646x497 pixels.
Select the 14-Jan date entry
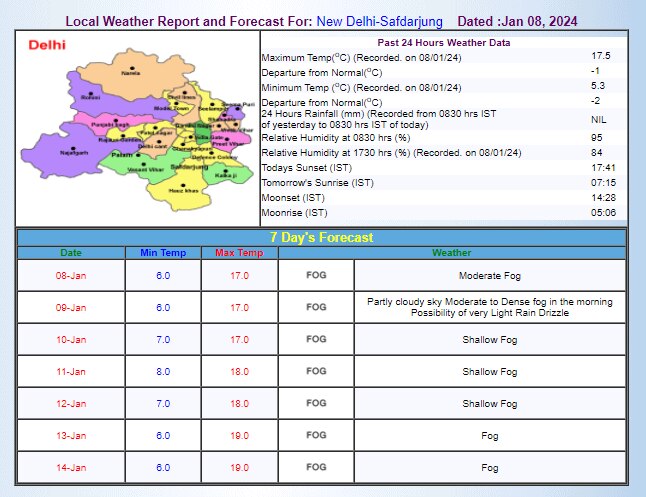tap(71, 467)
